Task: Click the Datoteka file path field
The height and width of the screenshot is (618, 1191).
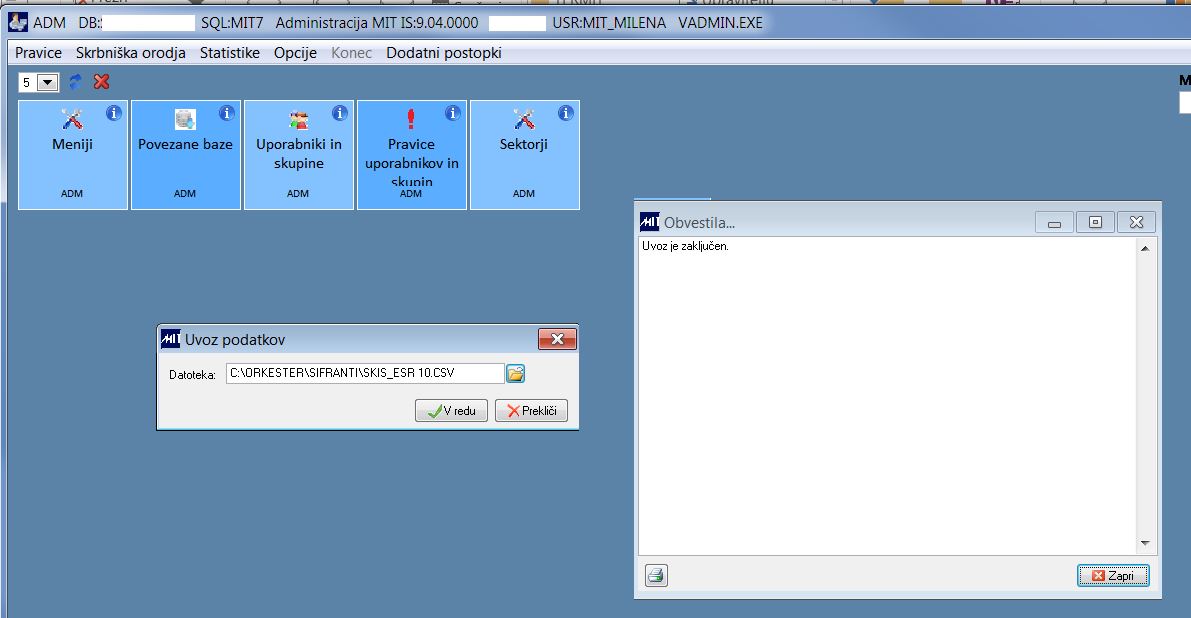Action: (365, 373)
